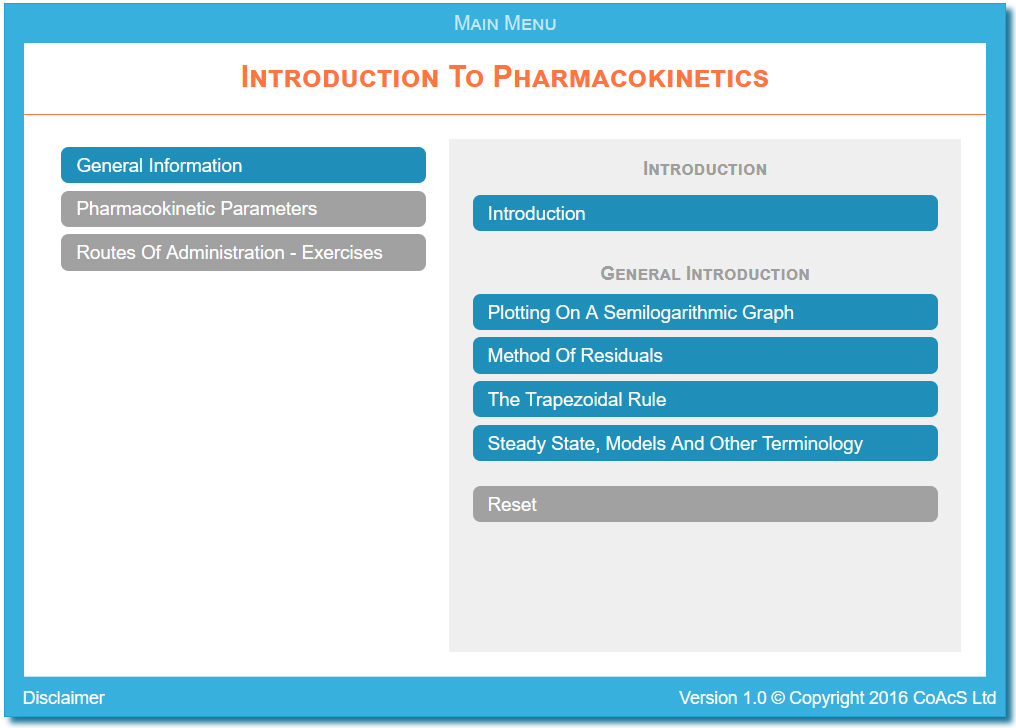Open The Trapezoidal Rule topic
The width and height of the screenshot is (1016, 728).
tap(705, 399)
